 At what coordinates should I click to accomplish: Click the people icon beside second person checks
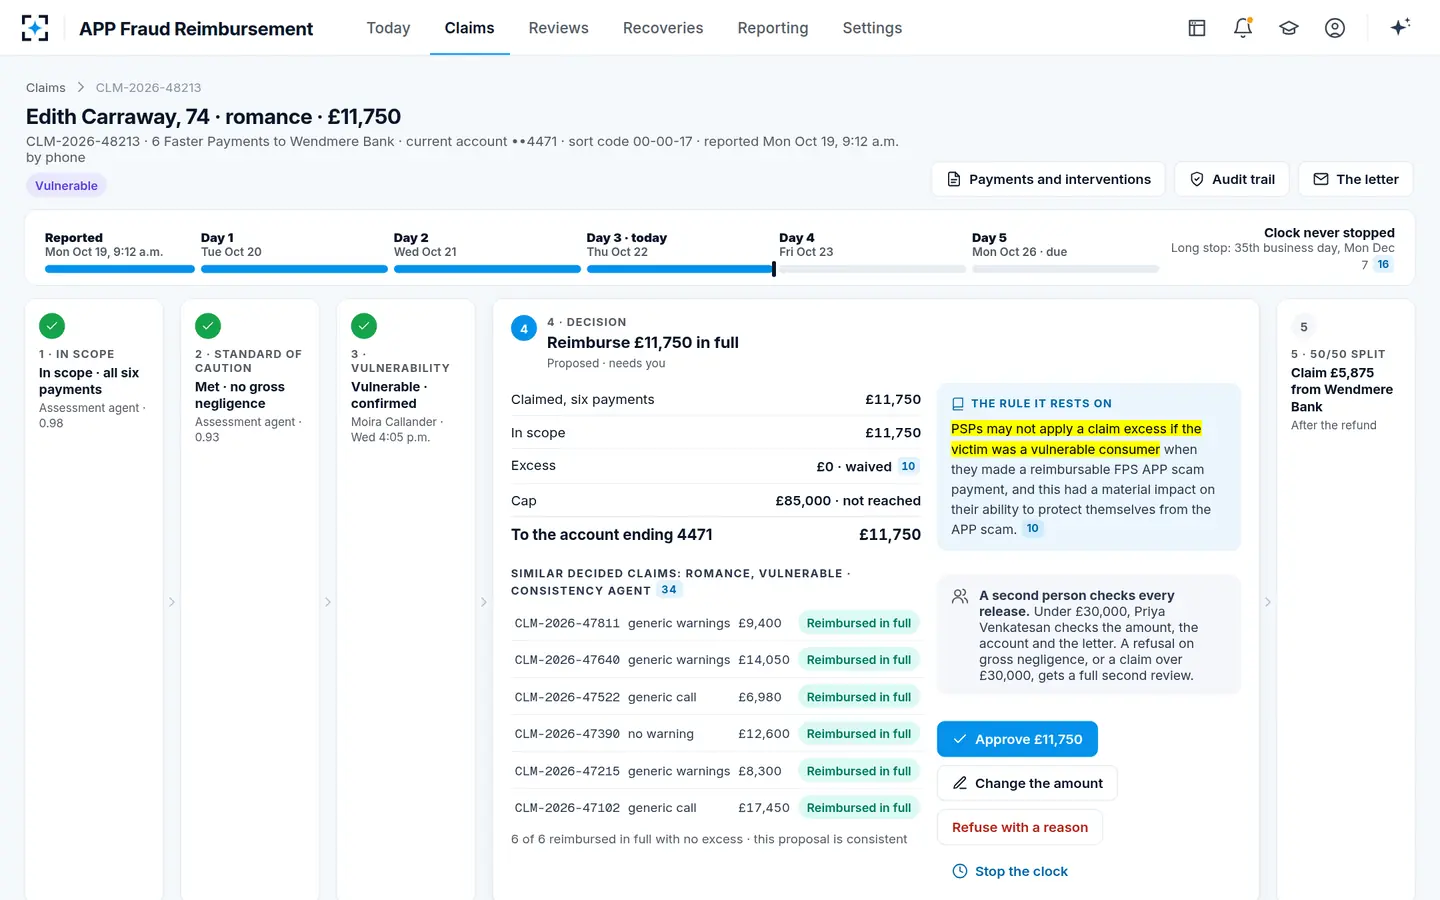960,596
